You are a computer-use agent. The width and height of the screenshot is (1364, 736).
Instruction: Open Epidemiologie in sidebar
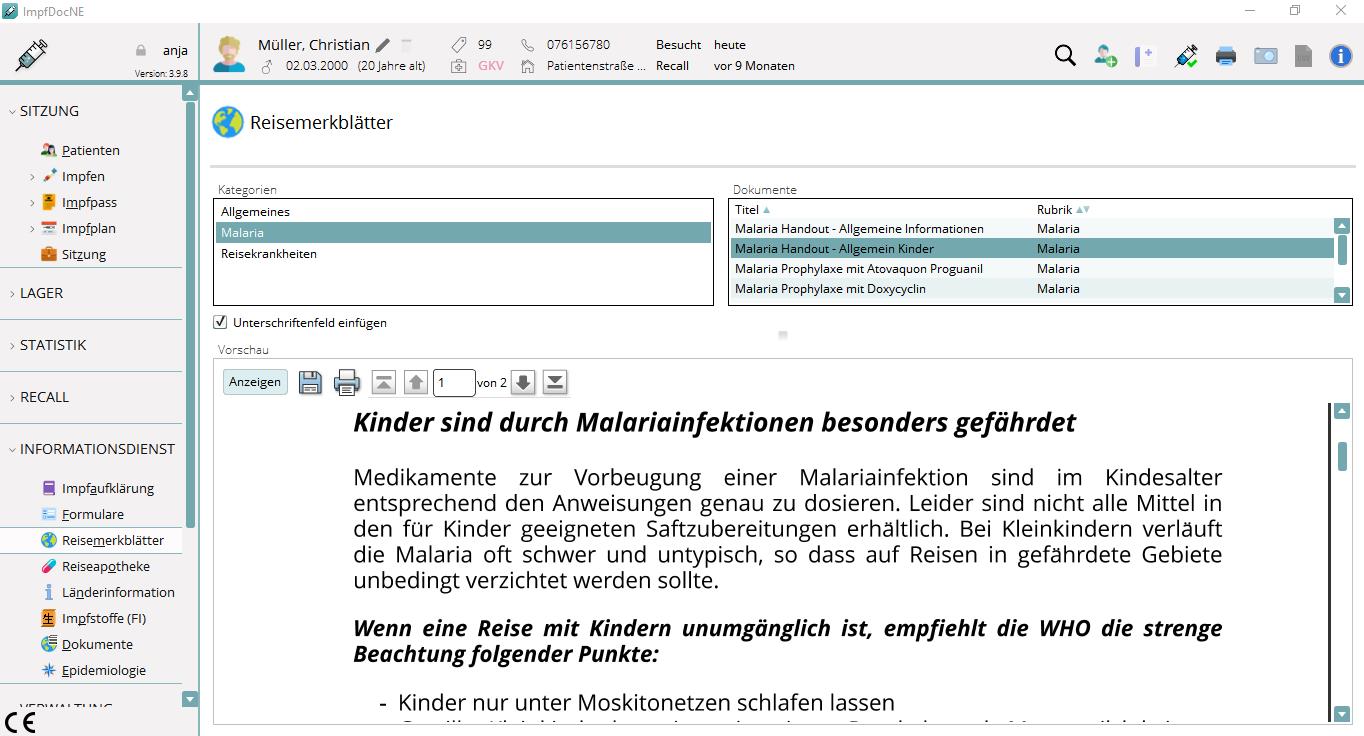(104, 670)
